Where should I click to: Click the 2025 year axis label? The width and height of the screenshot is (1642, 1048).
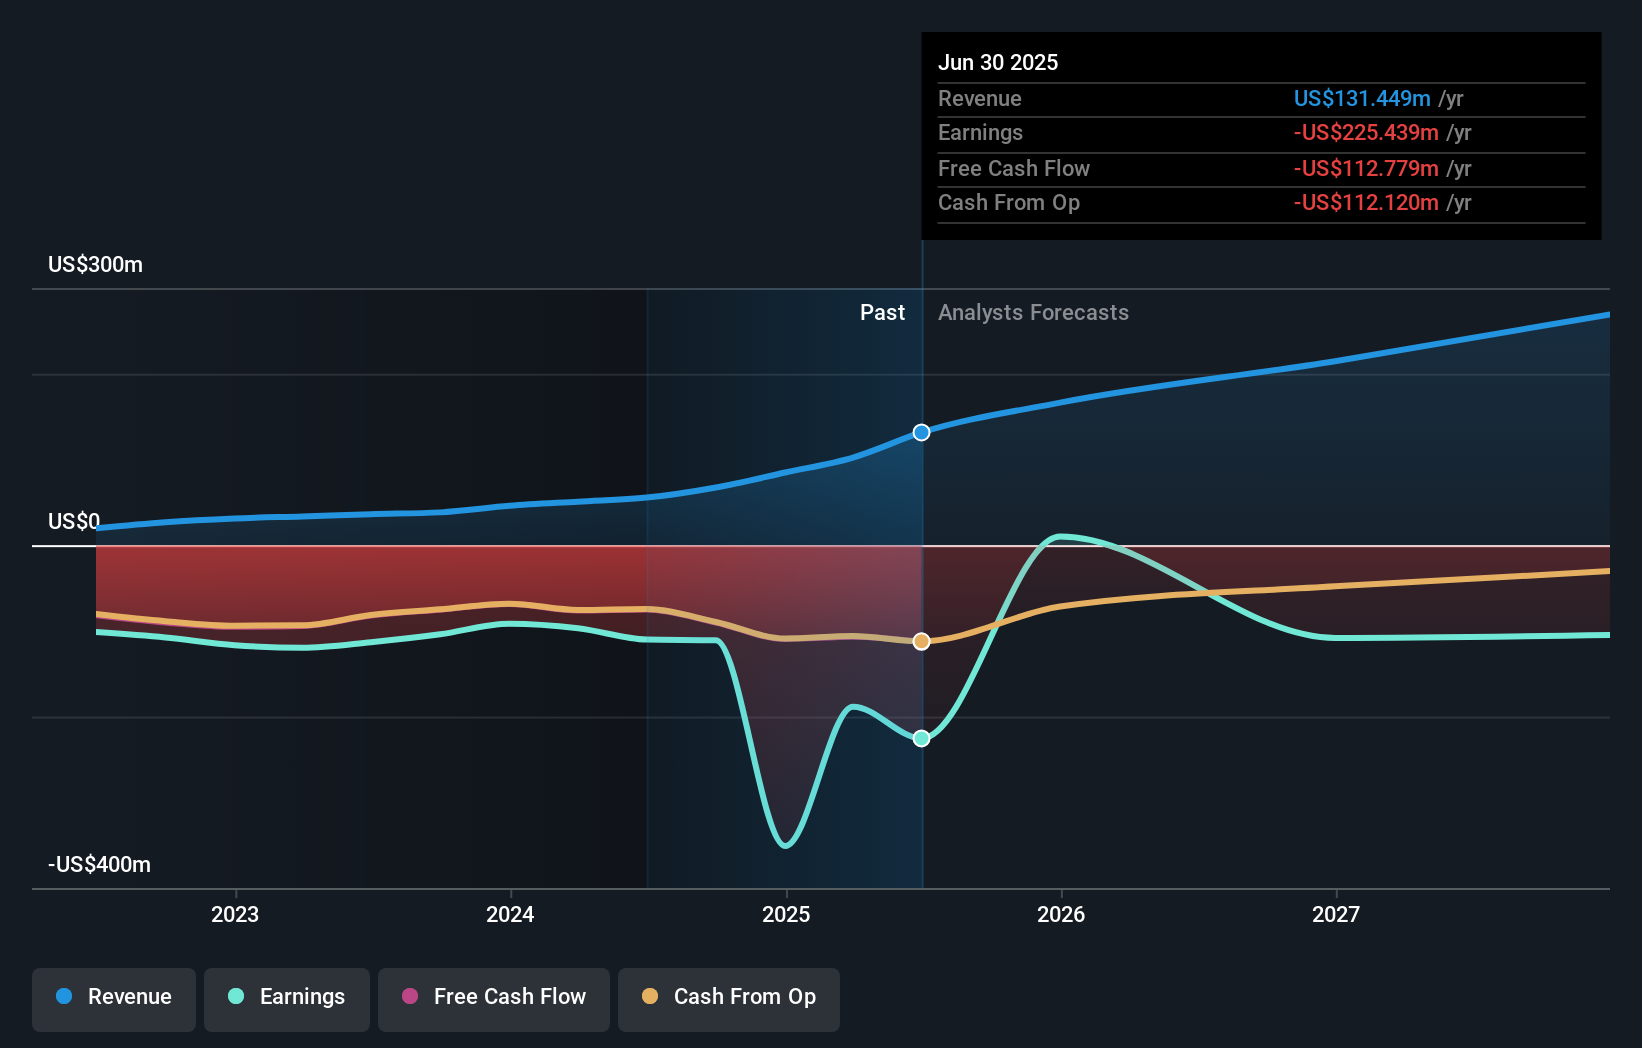pos(787,913)
